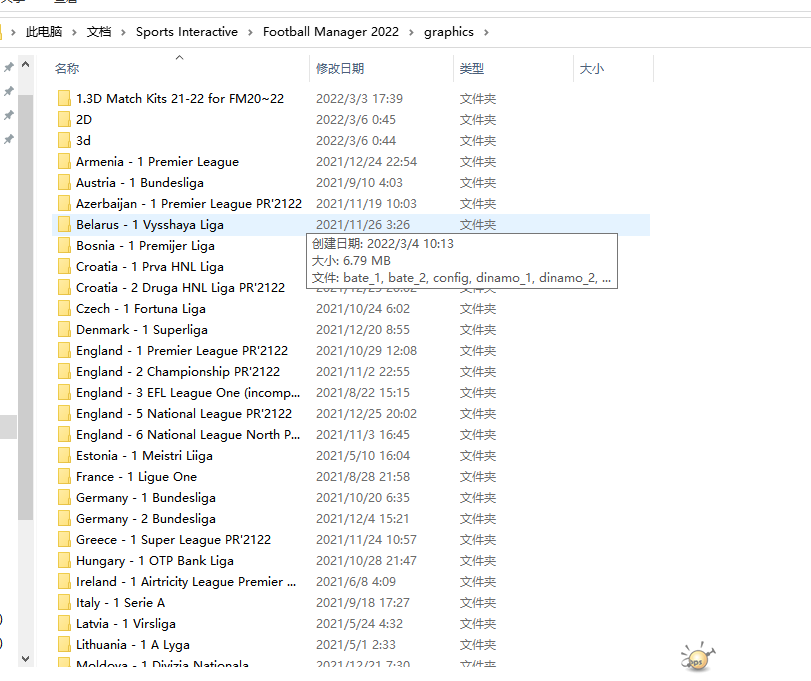Select the folder icon beside Germany - 1 Bundesliga

pyautogui.click(x=64, y=498)
